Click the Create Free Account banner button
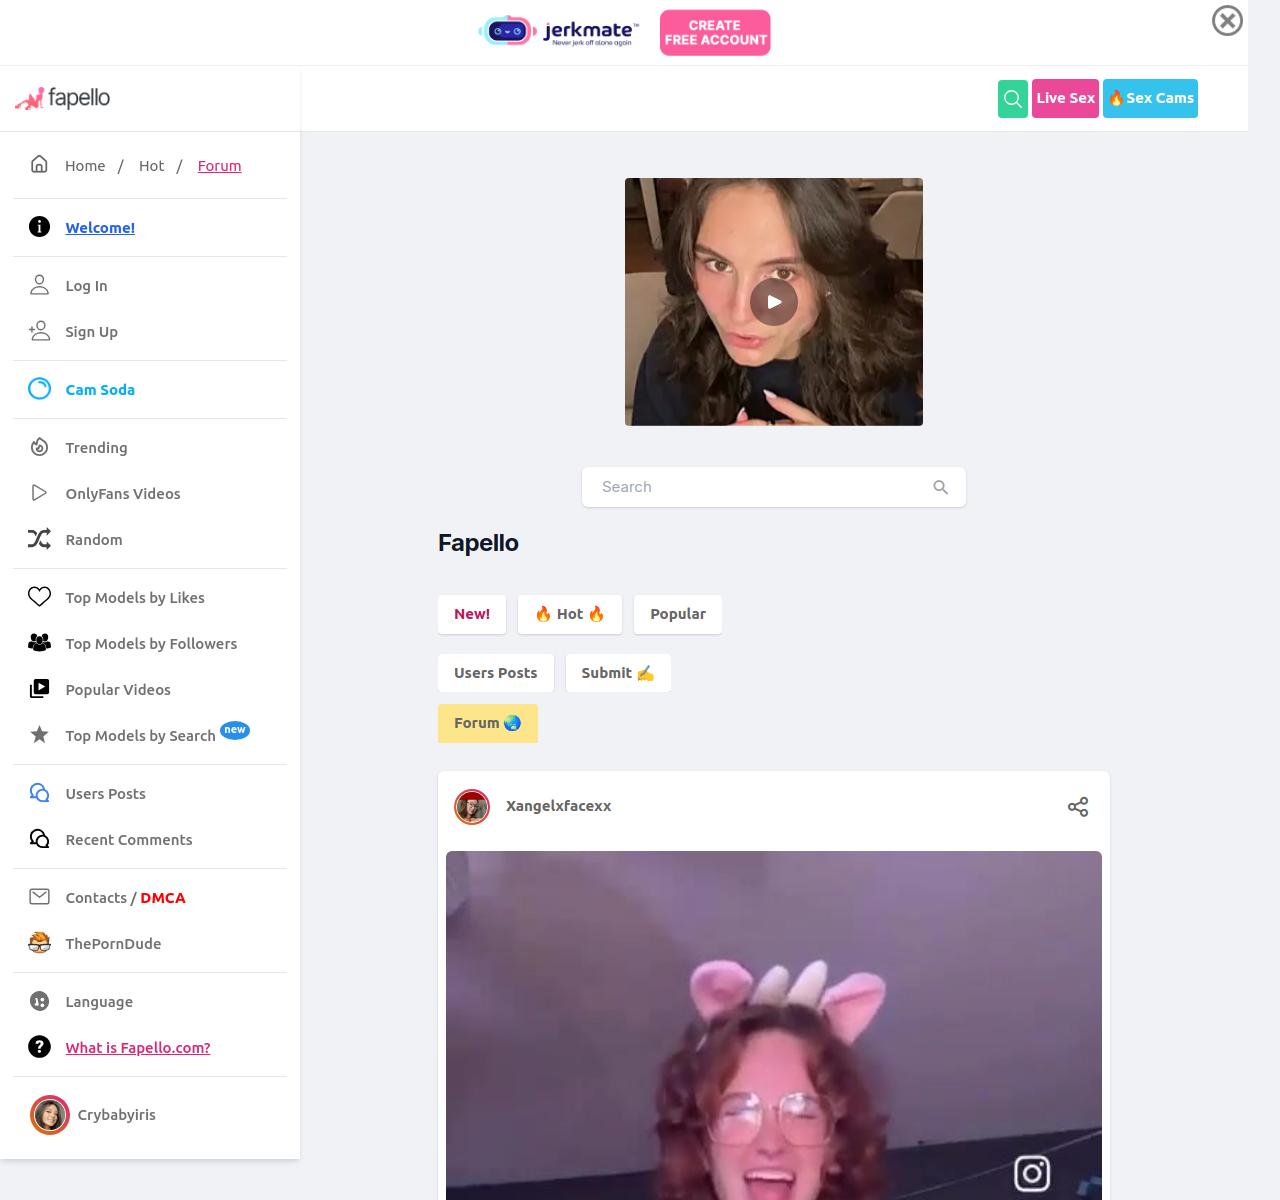1280x1200 pixels. [715, 33]
